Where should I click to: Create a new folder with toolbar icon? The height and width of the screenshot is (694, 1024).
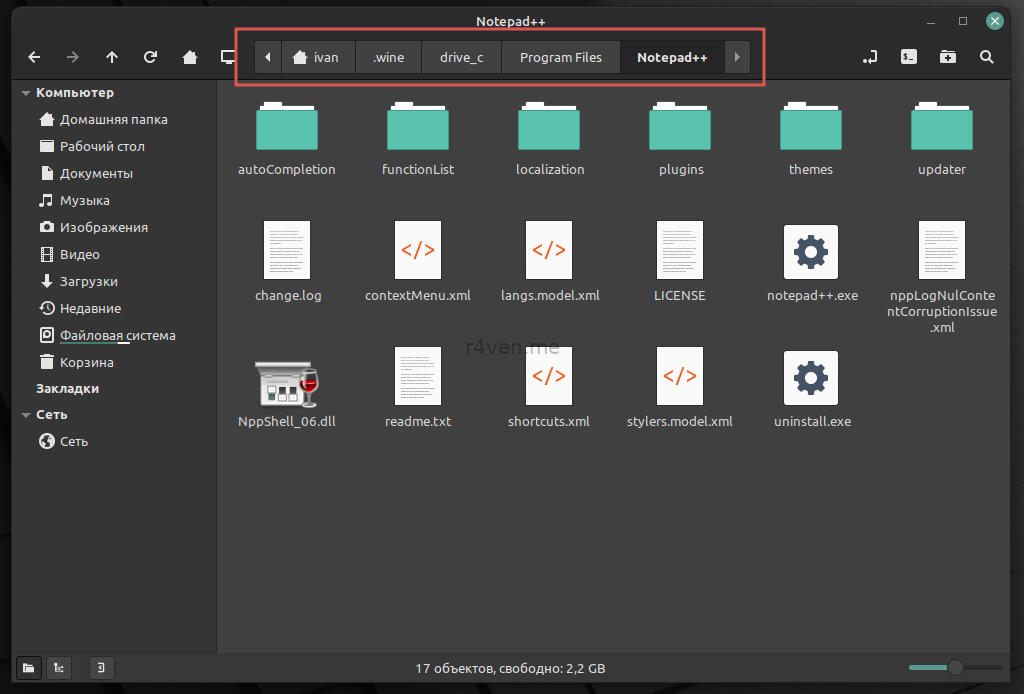947,57
